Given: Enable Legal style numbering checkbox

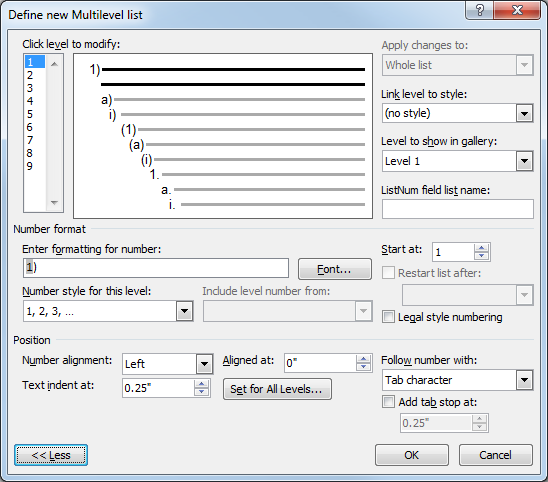Looking at the screenshot, I should point(388,317).
